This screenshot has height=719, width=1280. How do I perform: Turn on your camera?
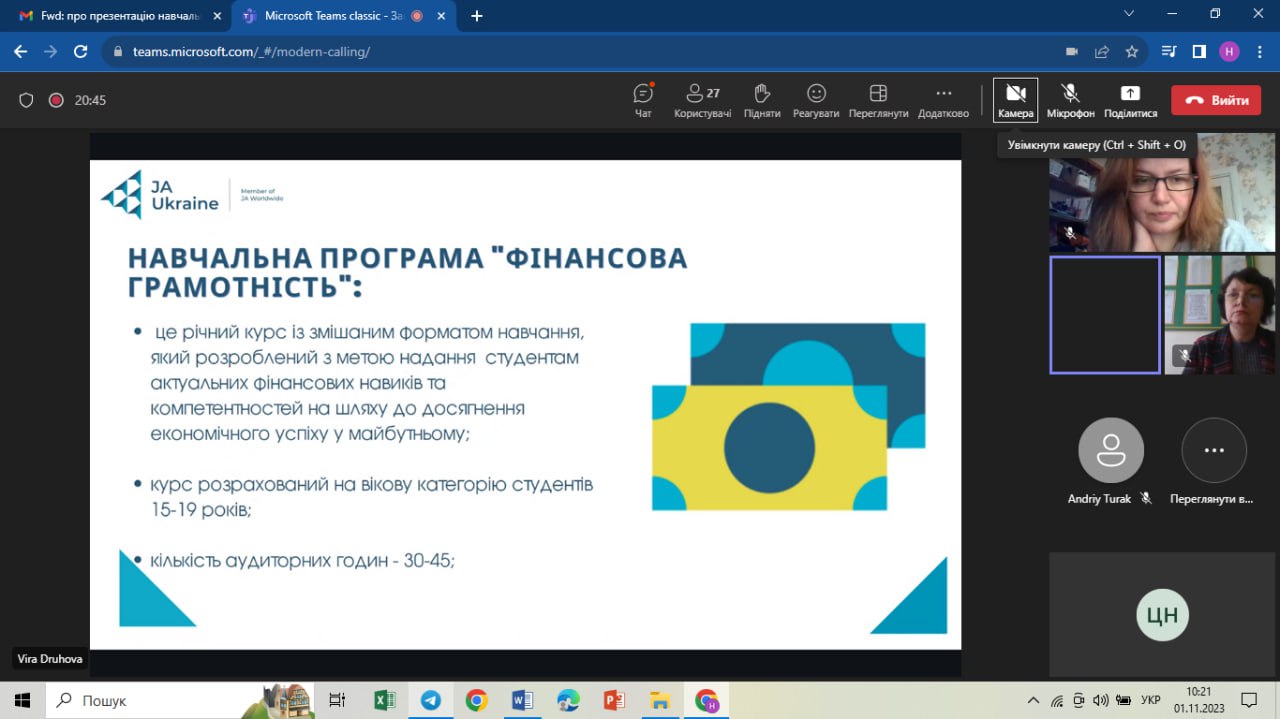1015,99
